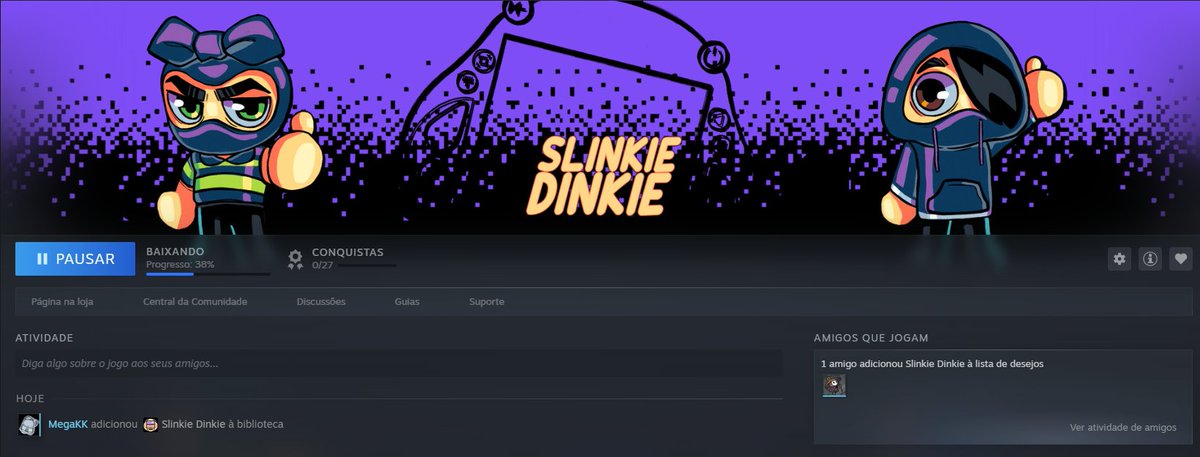Open the MegaKK profile link
Screen dimensions: 1200x457
tap(68, 424)
